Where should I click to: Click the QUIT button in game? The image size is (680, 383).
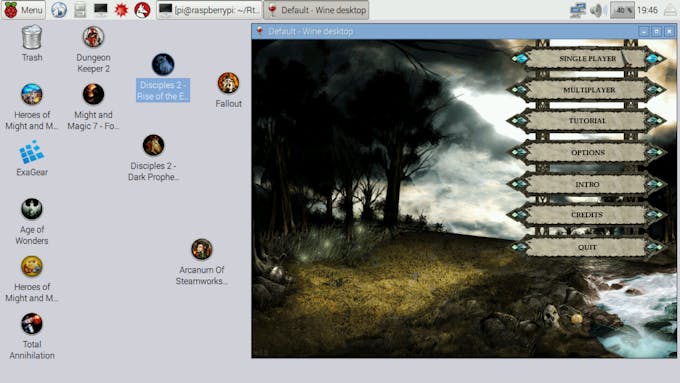coord(588,247)
